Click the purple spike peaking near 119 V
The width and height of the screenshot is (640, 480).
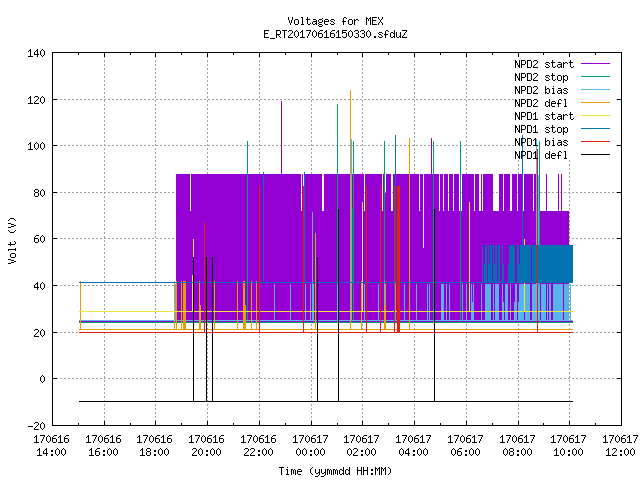(x=281, y=138)
